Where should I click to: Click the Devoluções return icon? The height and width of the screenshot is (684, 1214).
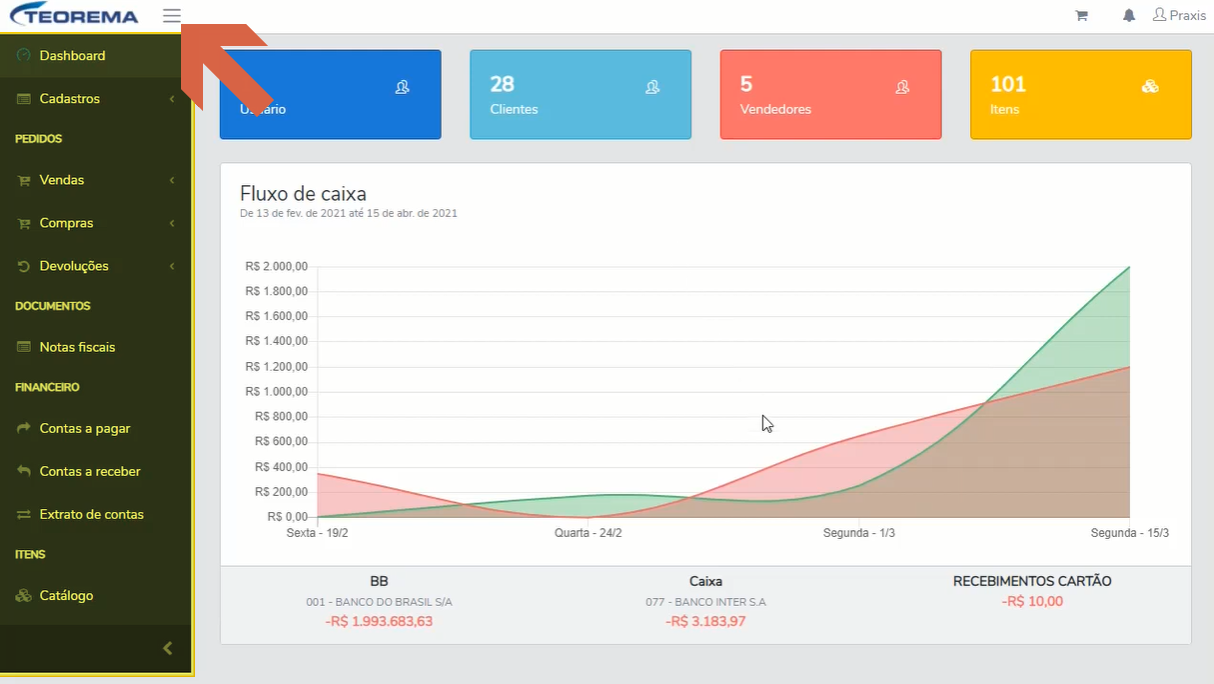point(24,266)
